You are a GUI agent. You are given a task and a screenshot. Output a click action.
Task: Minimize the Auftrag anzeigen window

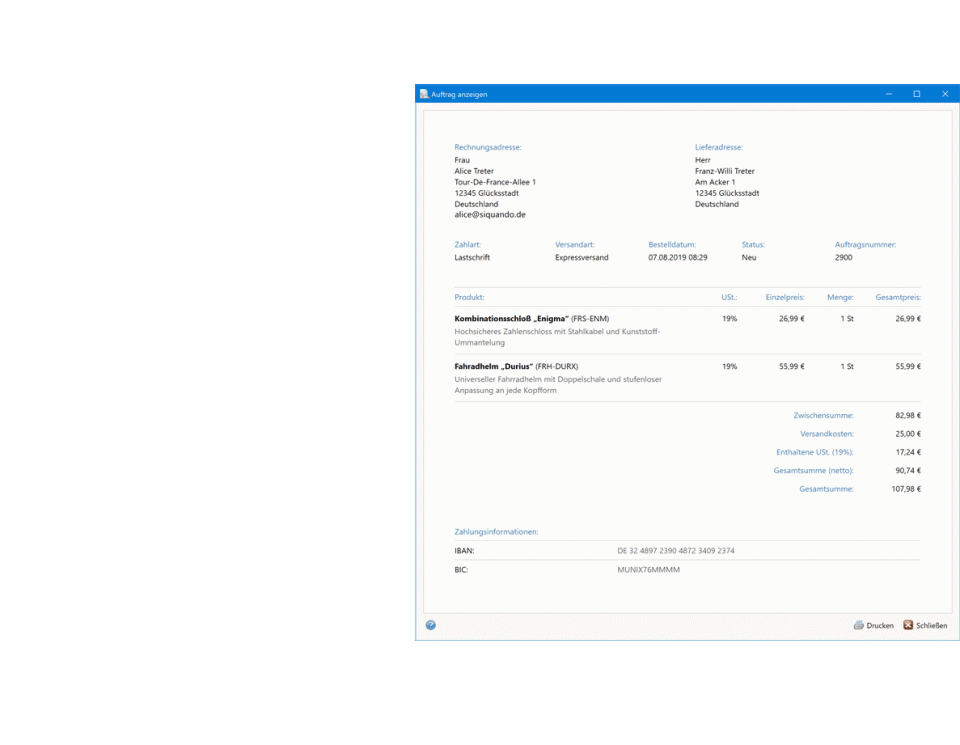[x=888, y=94]
